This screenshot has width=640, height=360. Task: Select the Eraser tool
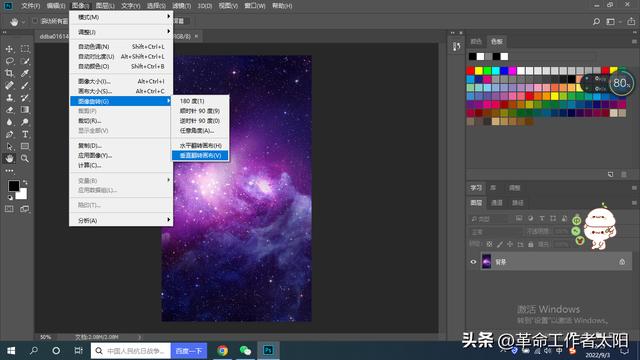tap(9, 110)
